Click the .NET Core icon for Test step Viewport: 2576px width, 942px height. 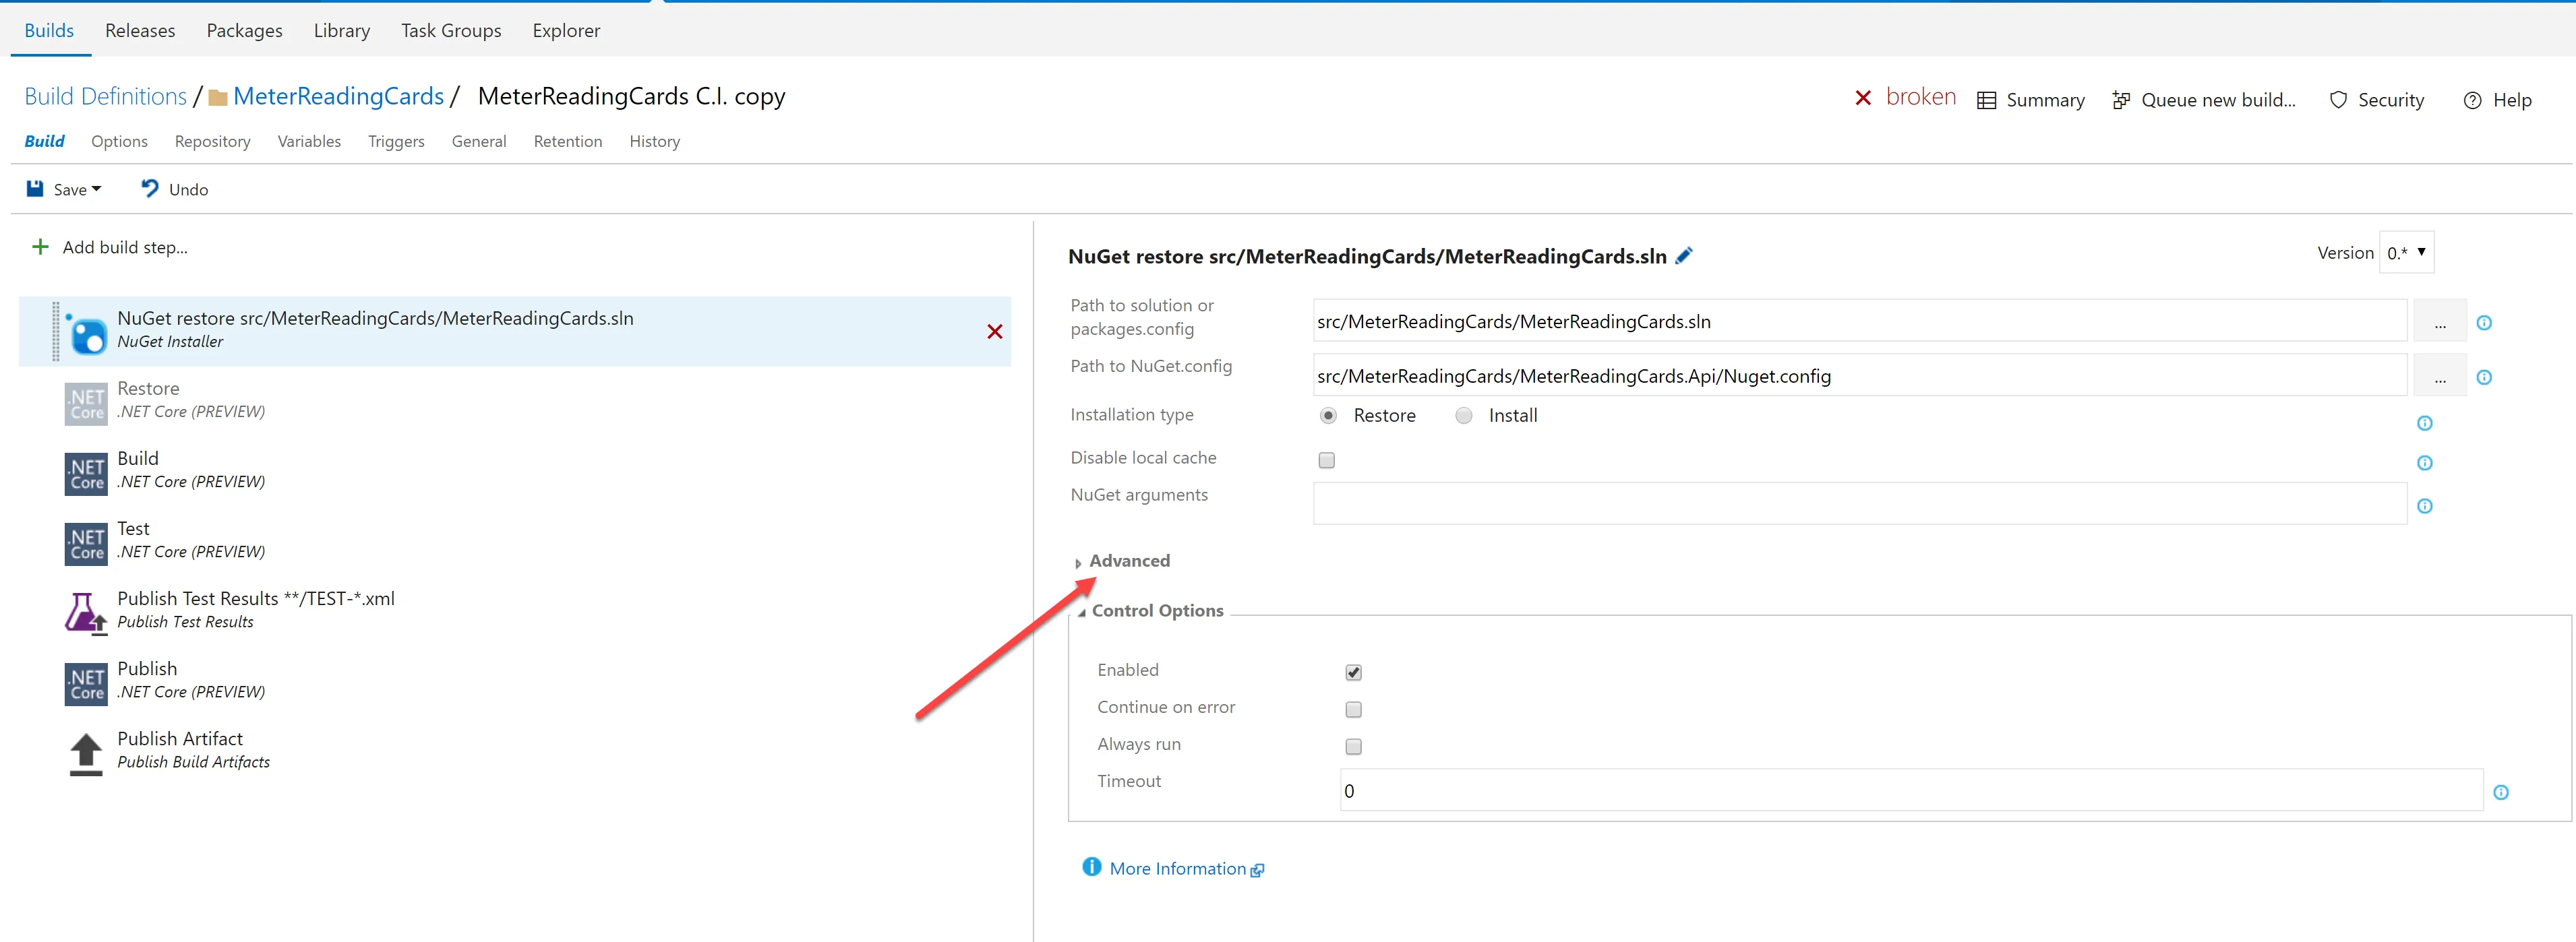pyautogui.click(x=86, y=544)
